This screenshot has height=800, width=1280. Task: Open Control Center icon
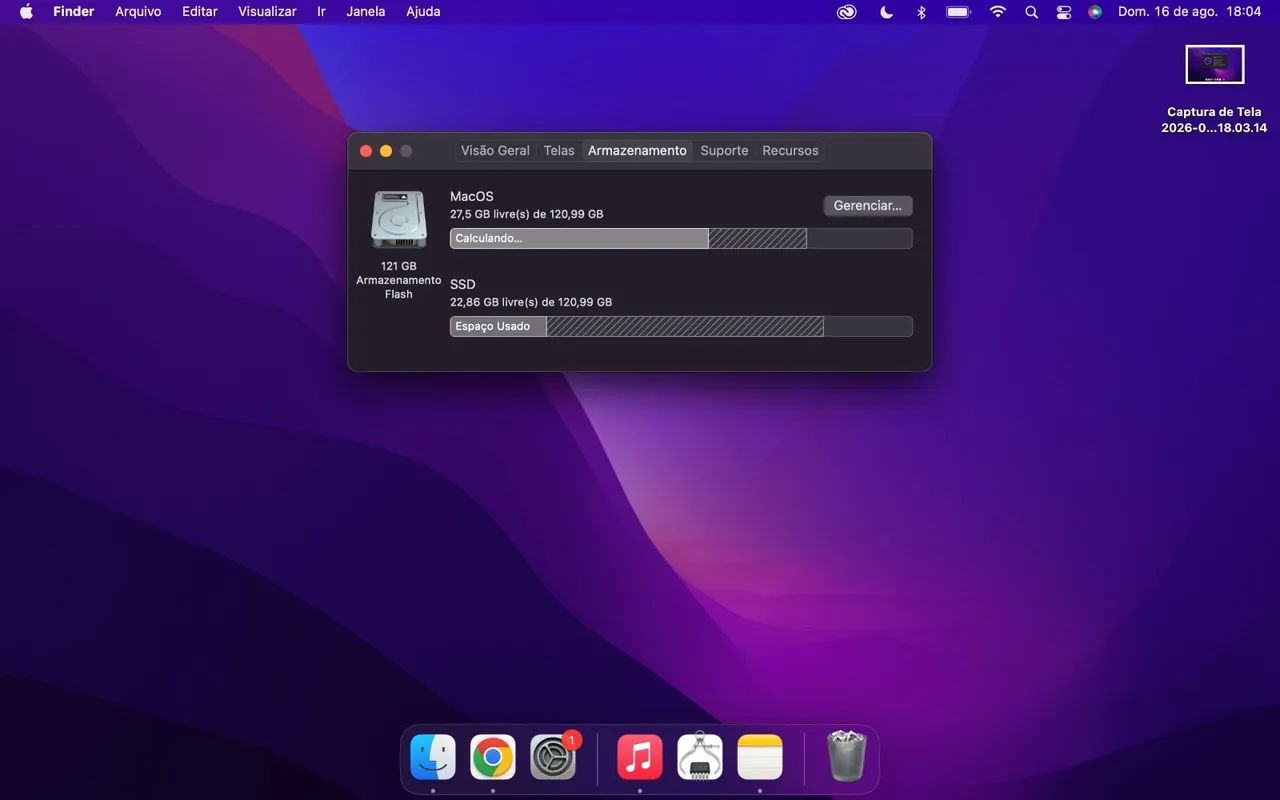[1064, 12]
